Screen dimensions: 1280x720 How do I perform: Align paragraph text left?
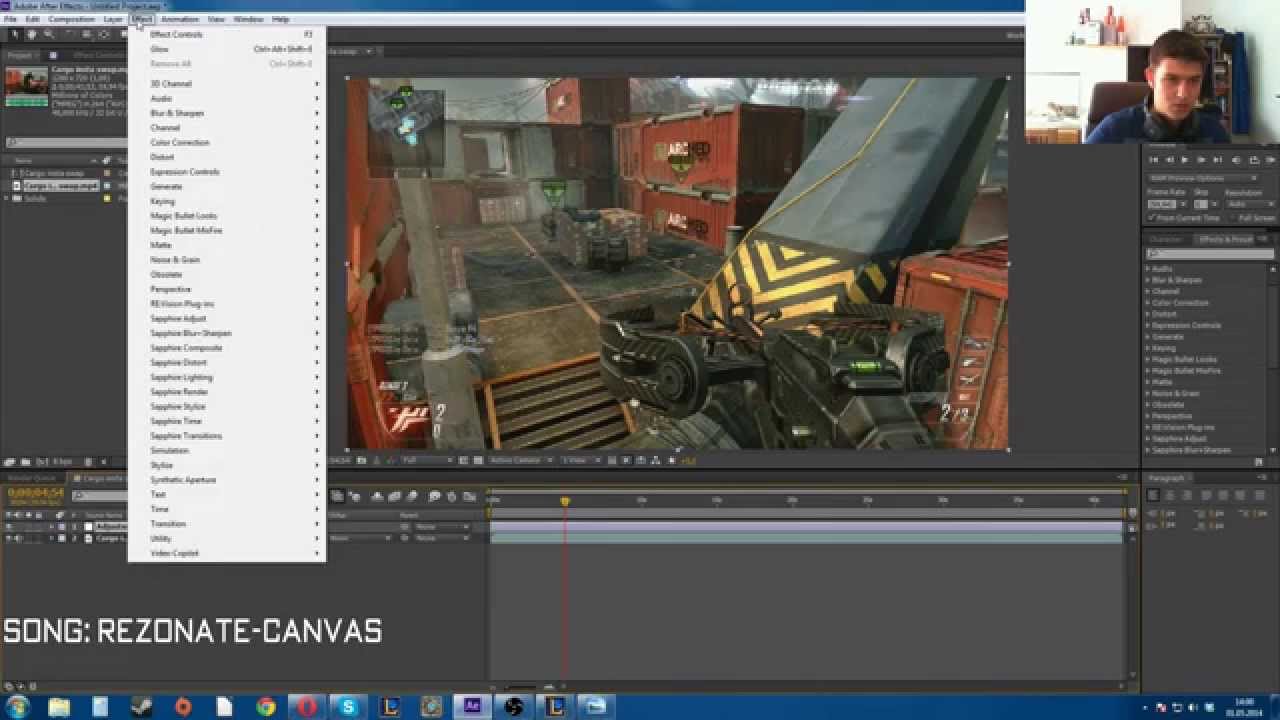coord(1153,495)
